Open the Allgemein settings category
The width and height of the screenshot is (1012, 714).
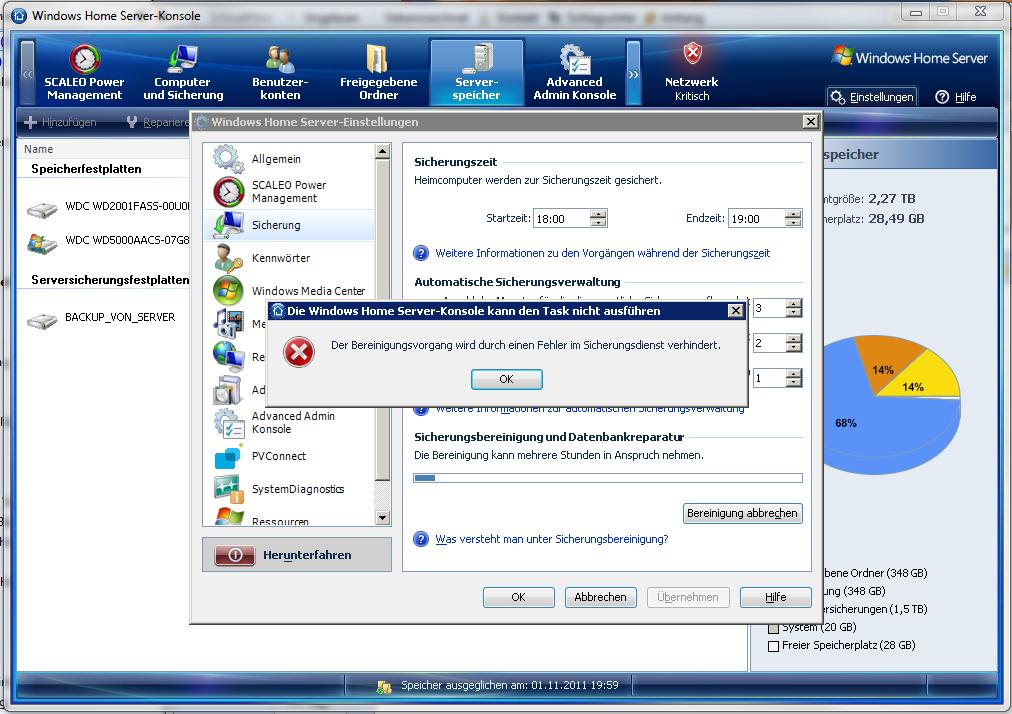pyautogui.click(x=276, y=160)
